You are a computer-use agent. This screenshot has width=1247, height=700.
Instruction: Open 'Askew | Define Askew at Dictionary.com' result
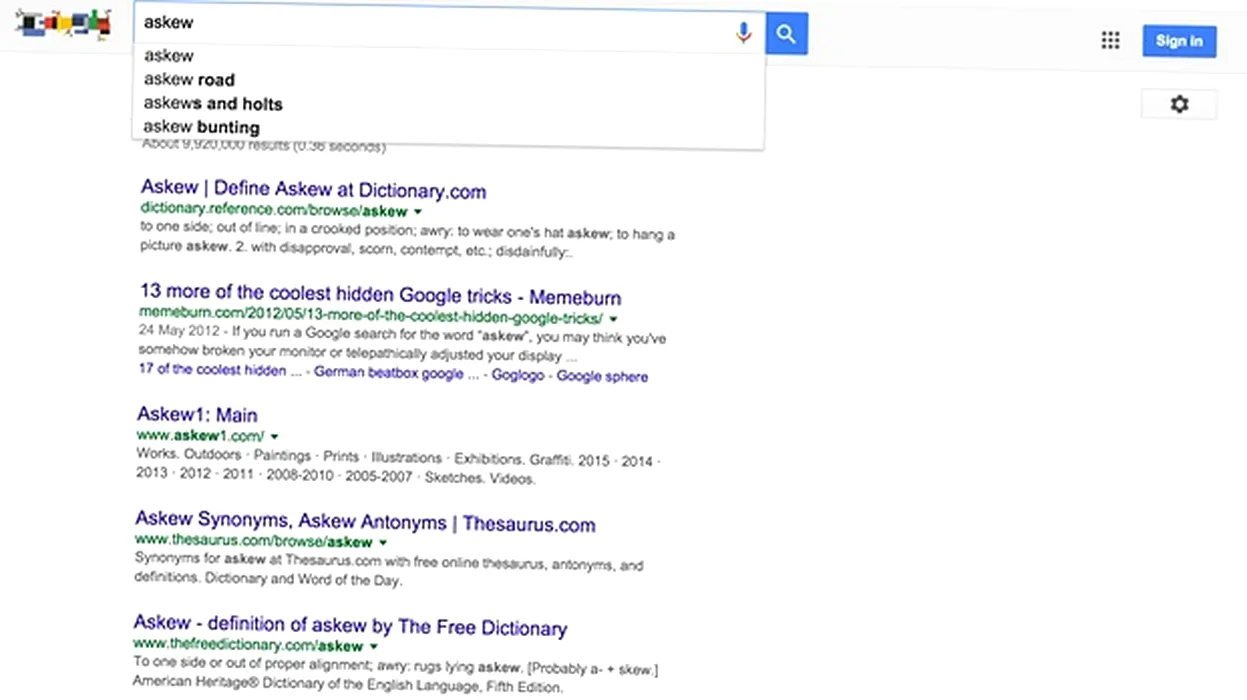pyautogui.click(x=313, y=190)
